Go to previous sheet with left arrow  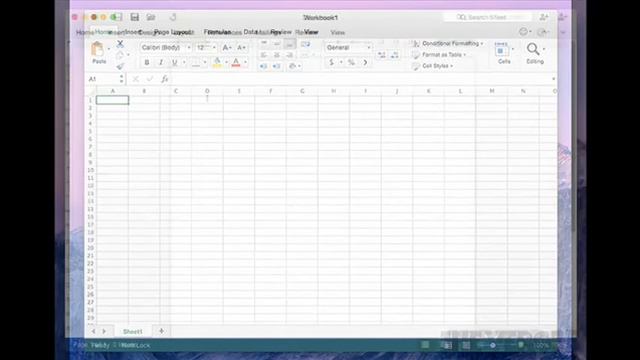tap(93, 331)
